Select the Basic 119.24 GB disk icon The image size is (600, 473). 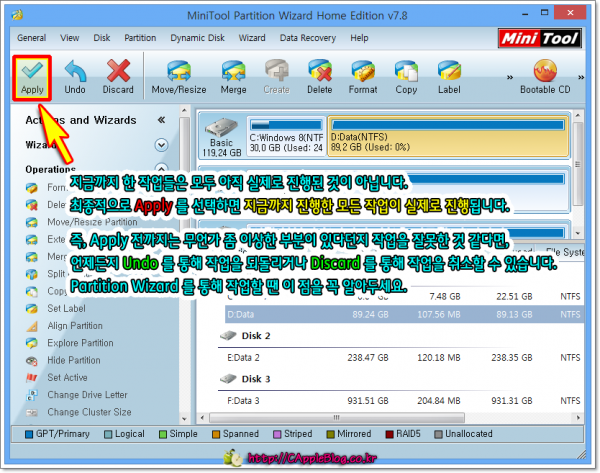click(222, 128)
